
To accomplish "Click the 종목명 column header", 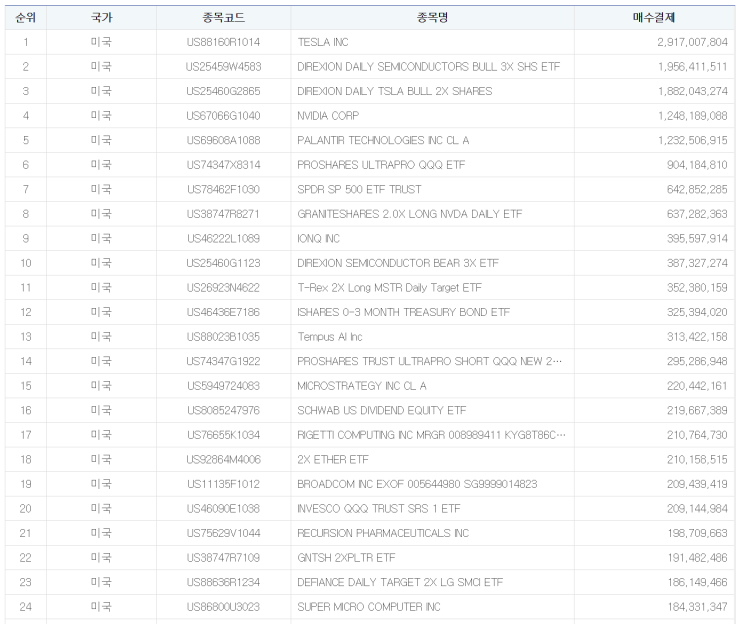I will tap(432, 18).
